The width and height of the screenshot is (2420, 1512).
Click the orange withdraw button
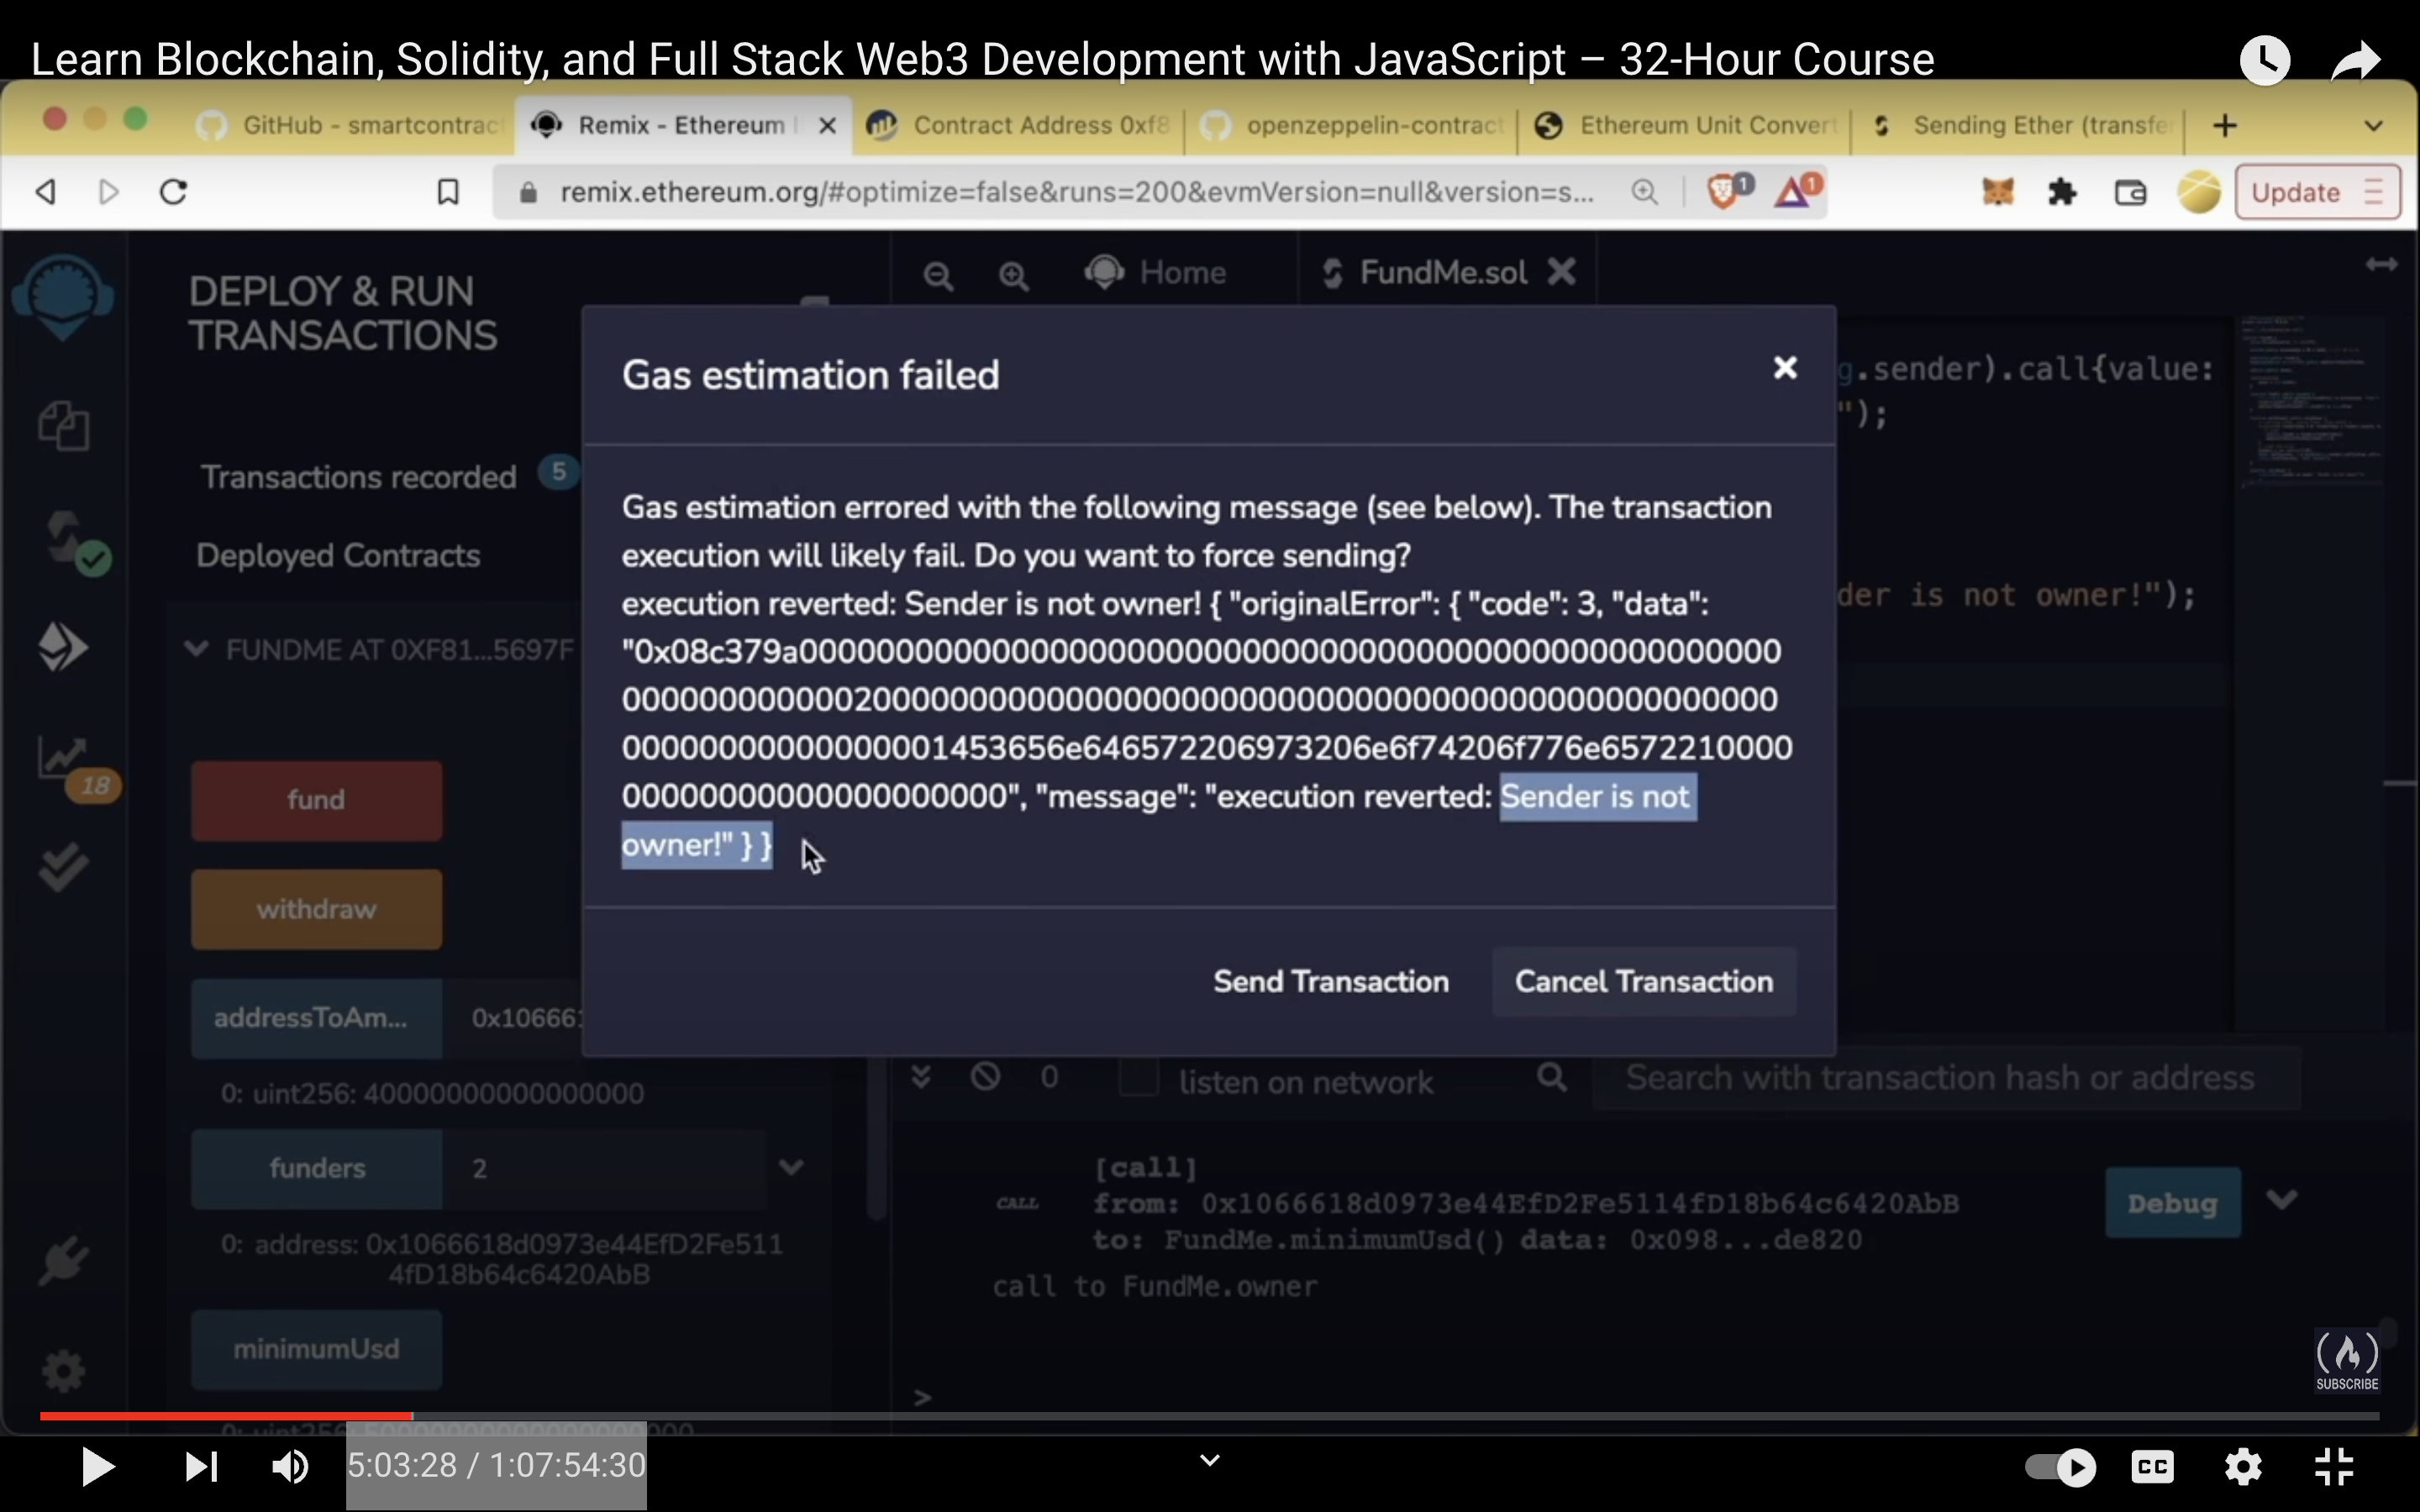pyautogui.click(x=316, y=909)
